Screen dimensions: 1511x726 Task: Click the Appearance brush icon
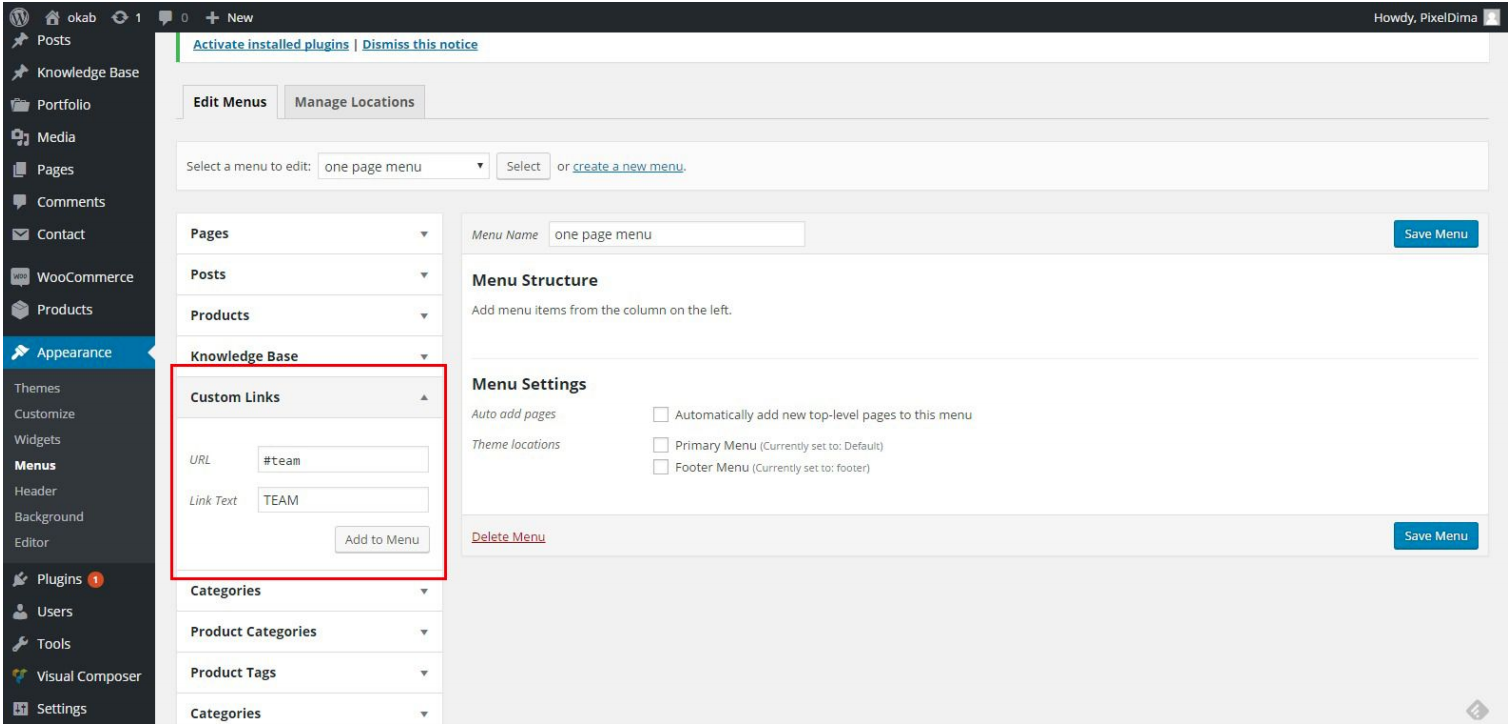click(22, 352)
